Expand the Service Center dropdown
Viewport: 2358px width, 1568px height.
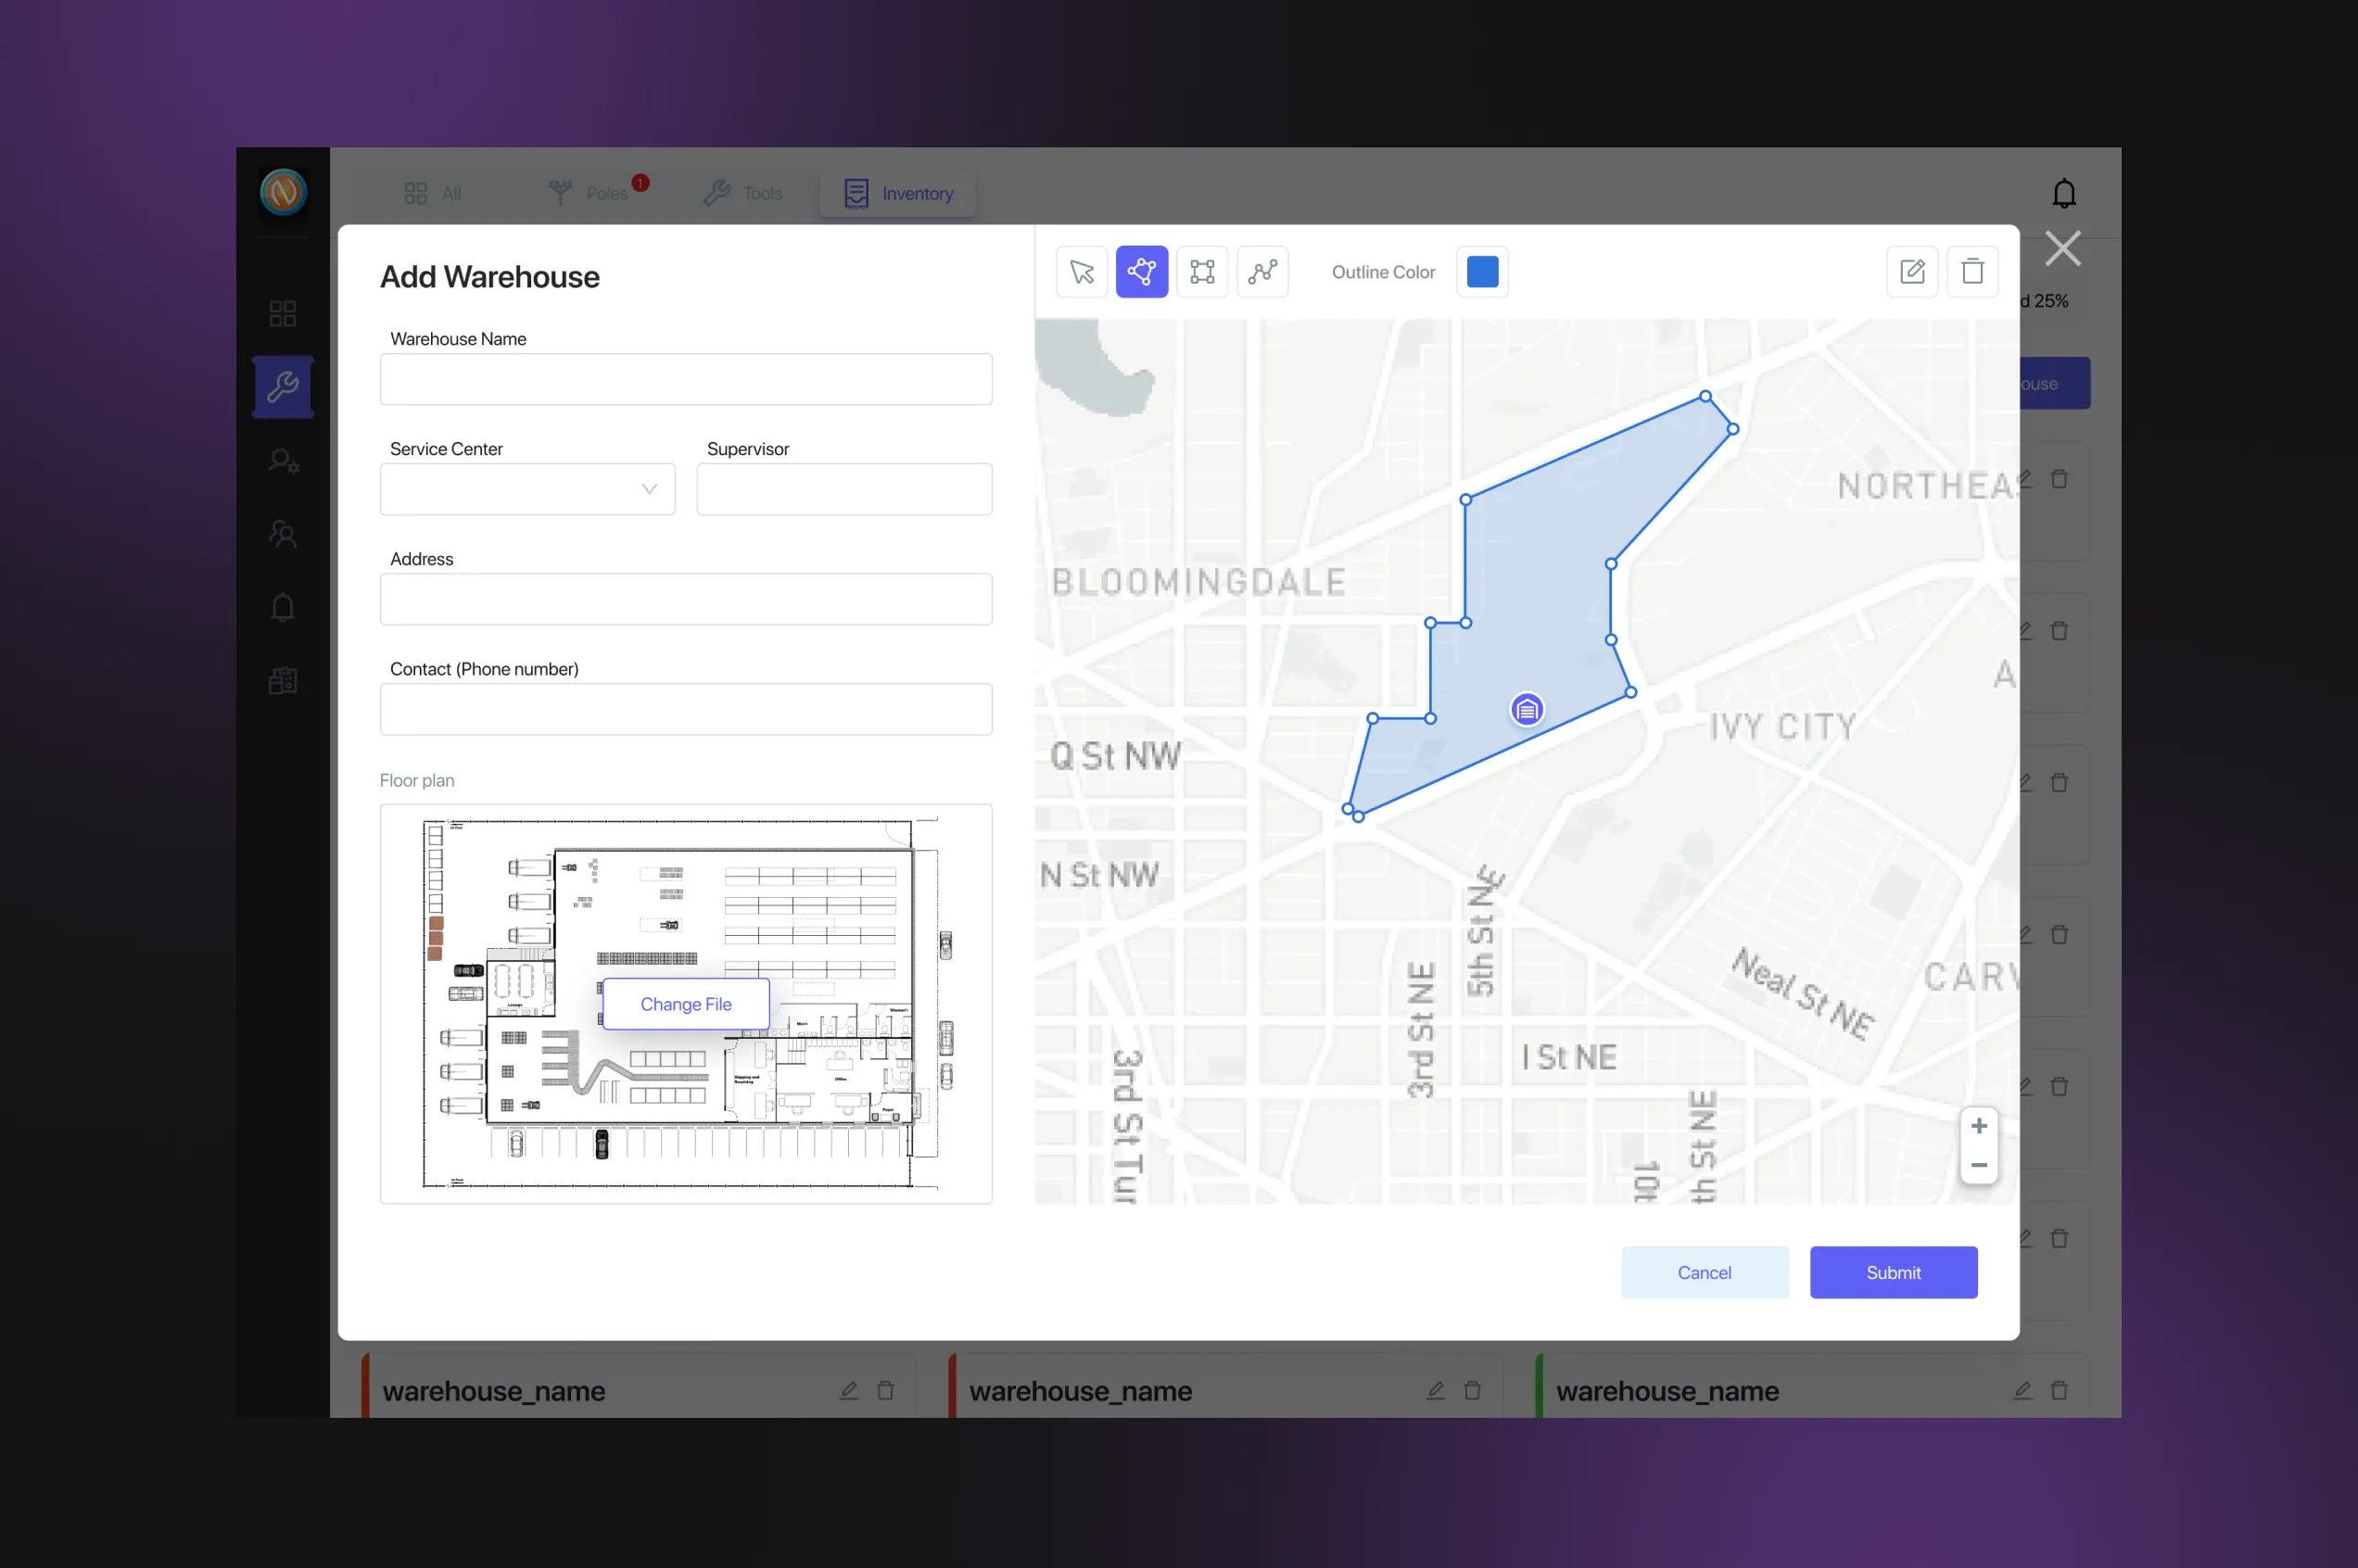tap(527, 489)
